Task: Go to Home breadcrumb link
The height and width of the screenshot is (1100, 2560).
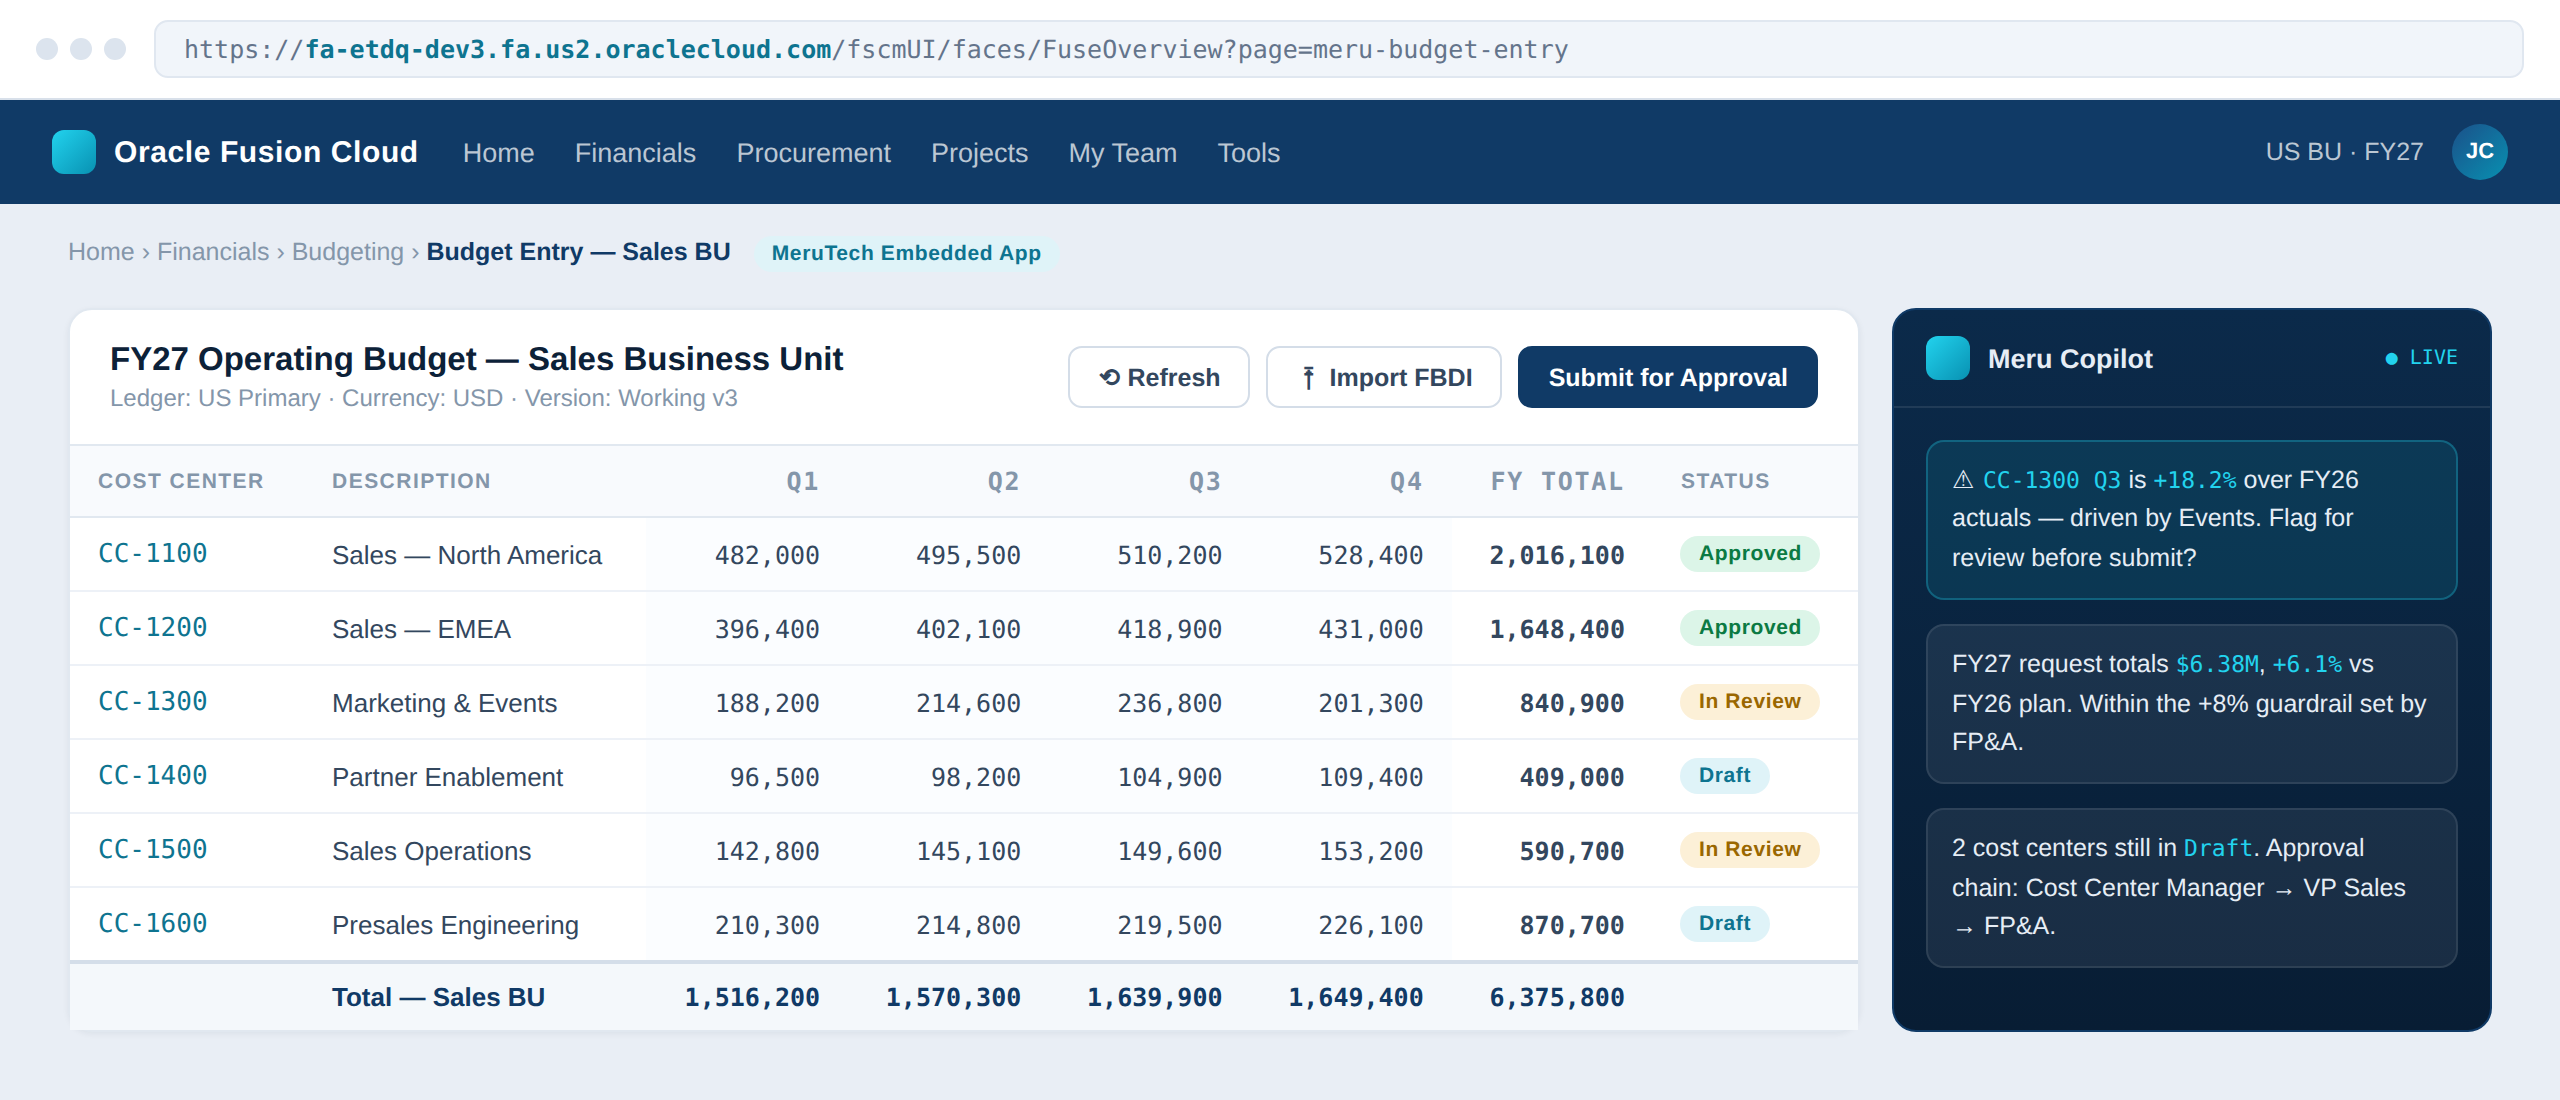Action: 101,252
